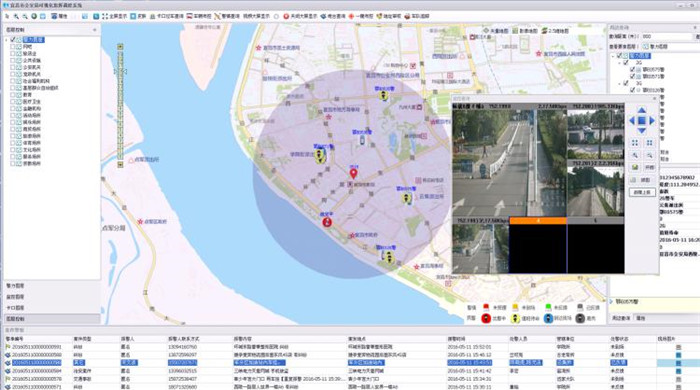Select the incident row timed 15:52:01
Image resolution: width=700 pixels, height=390 pixels.
tap(352, 347)
